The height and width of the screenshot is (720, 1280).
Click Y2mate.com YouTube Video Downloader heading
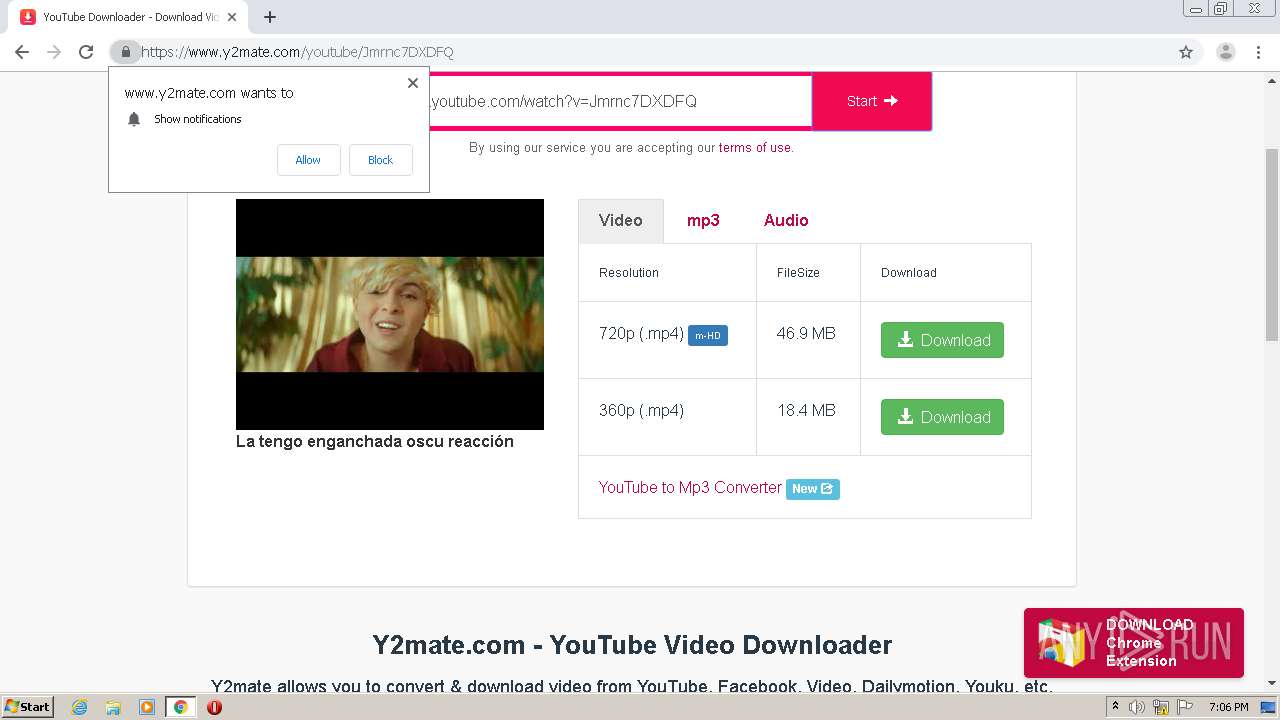(632, 645)
